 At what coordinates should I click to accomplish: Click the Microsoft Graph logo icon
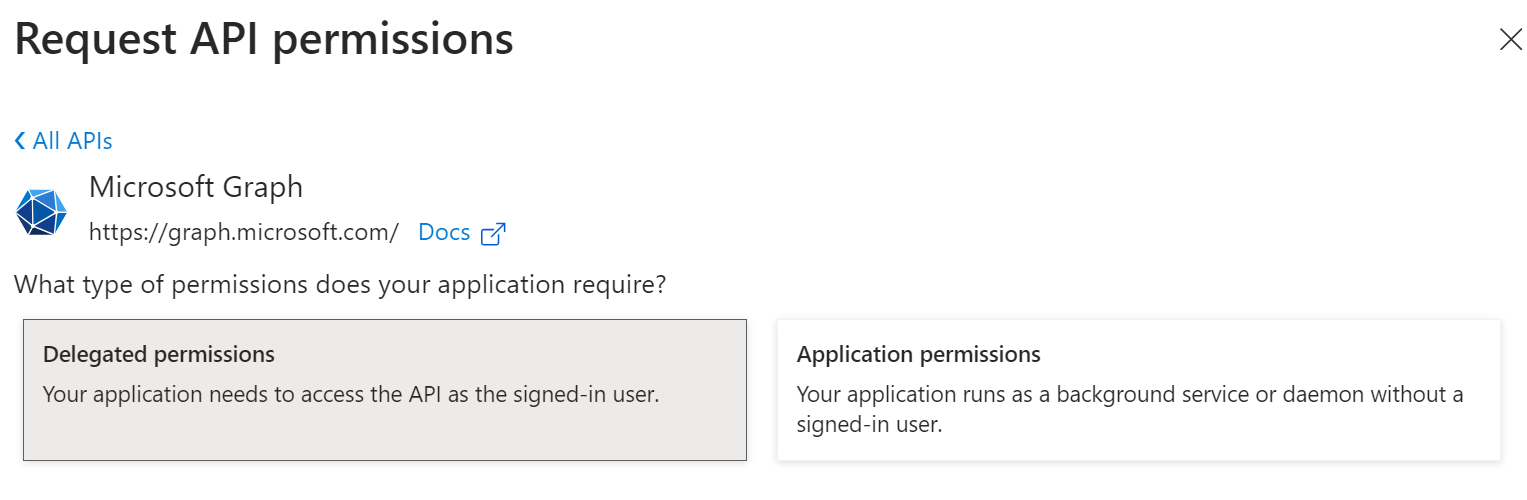coord(41,211)
